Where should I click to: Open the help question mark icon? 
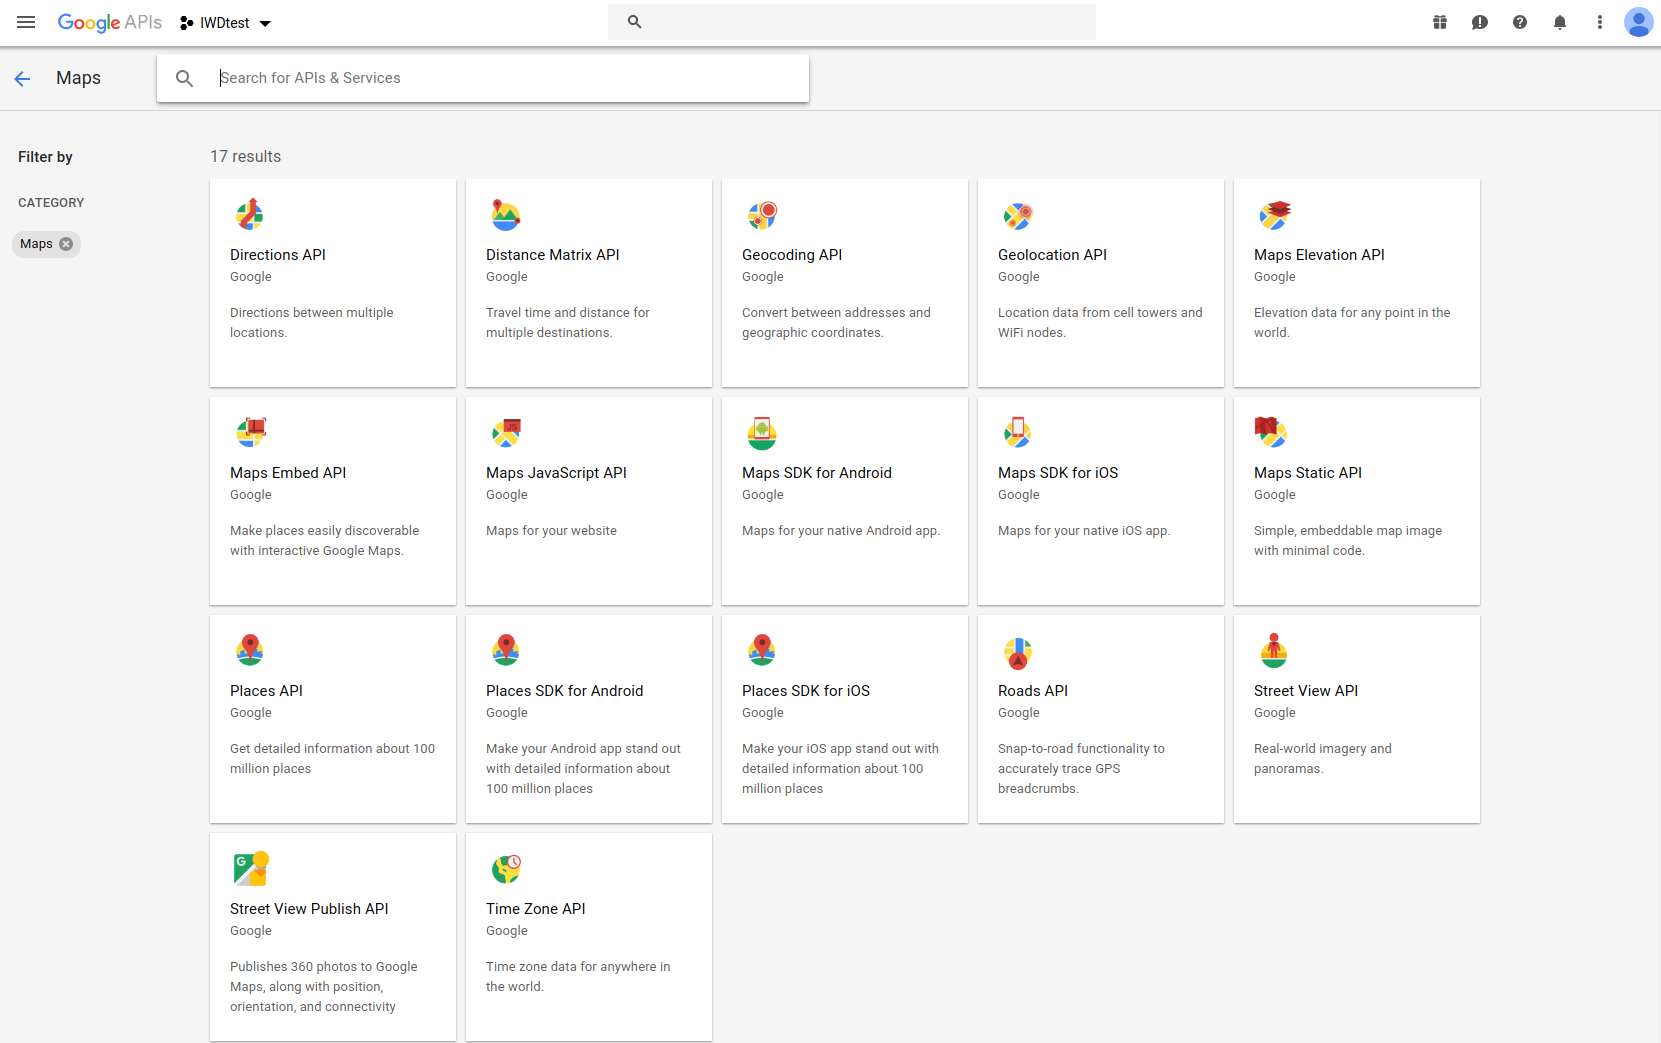tap(1520, 22)
